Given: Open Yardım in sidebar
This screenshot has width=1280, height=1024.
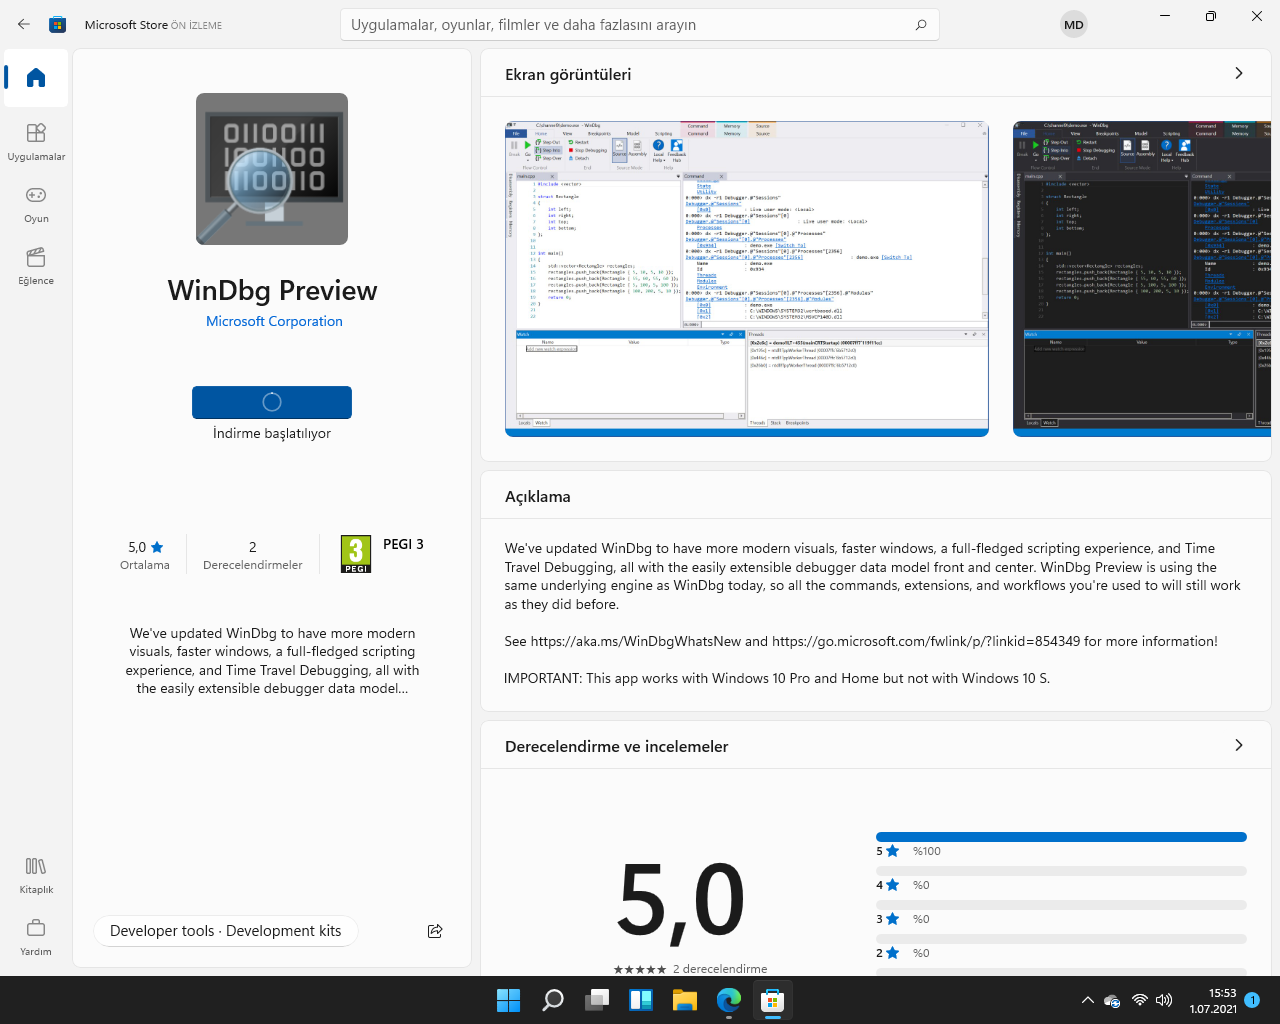Looking at the screenshot, I should [x=36, y=937].
